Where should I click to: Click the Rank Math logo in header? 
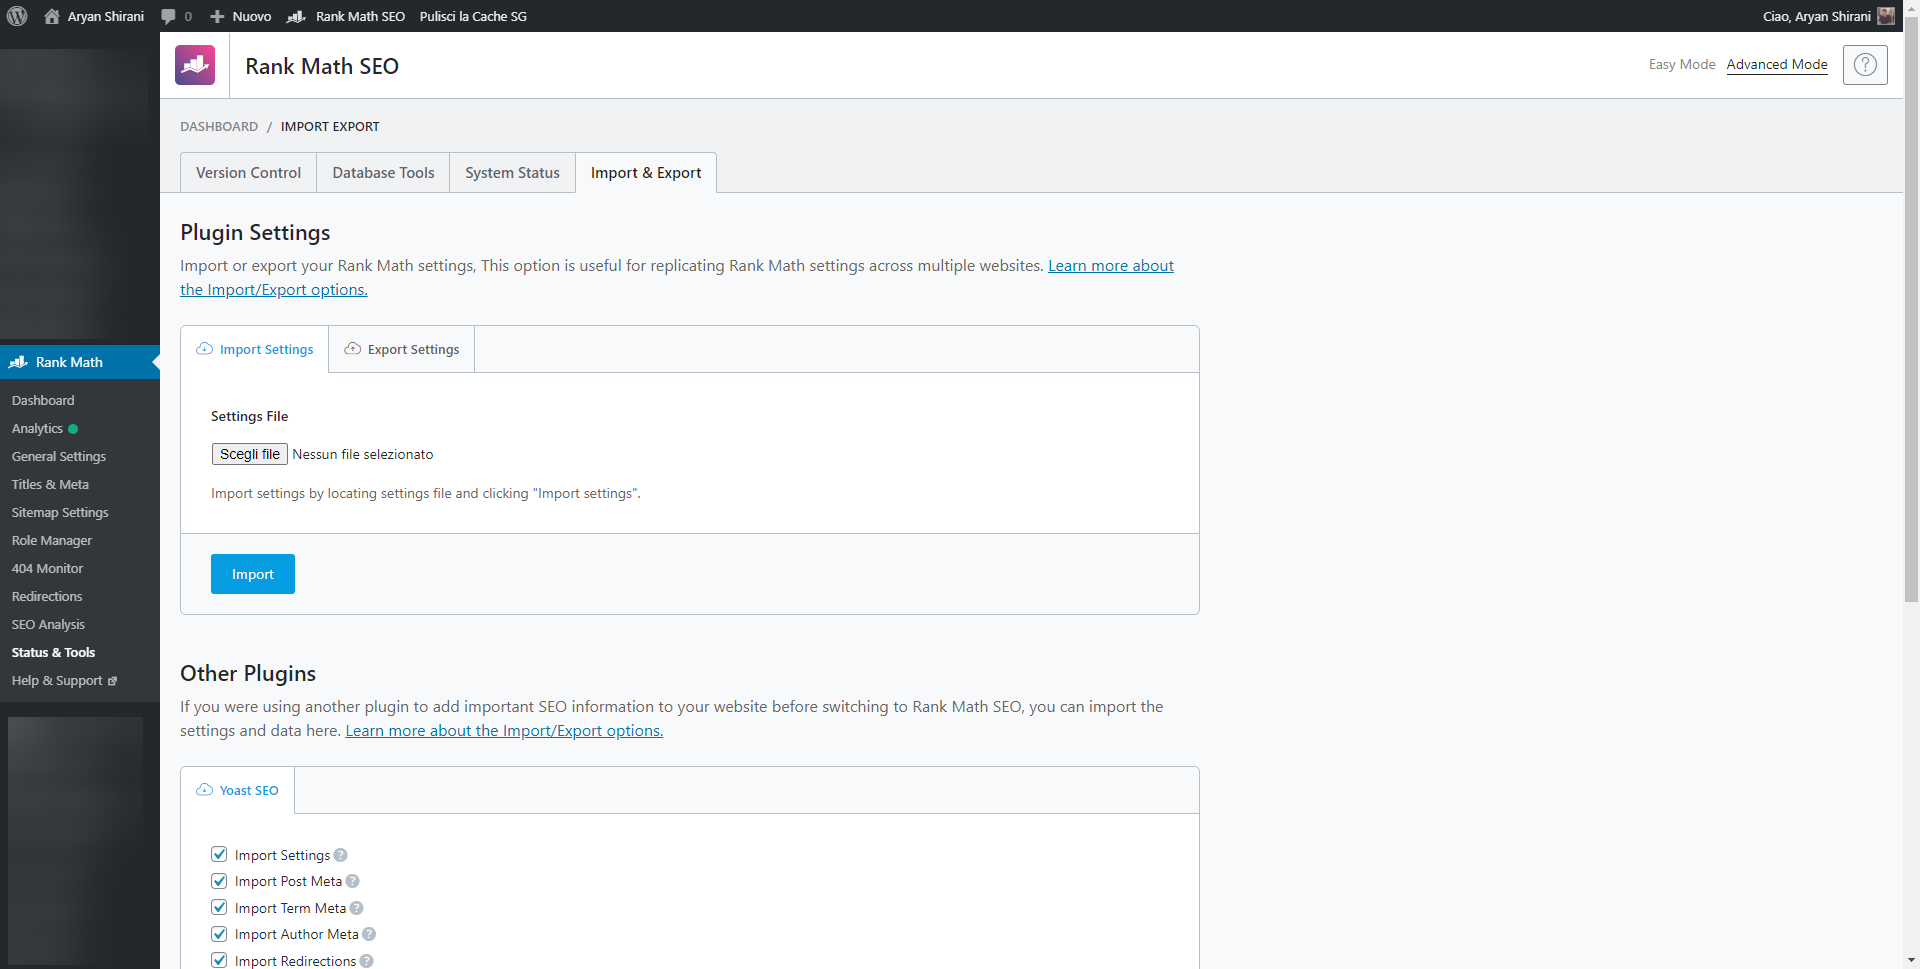pos(195,65)
